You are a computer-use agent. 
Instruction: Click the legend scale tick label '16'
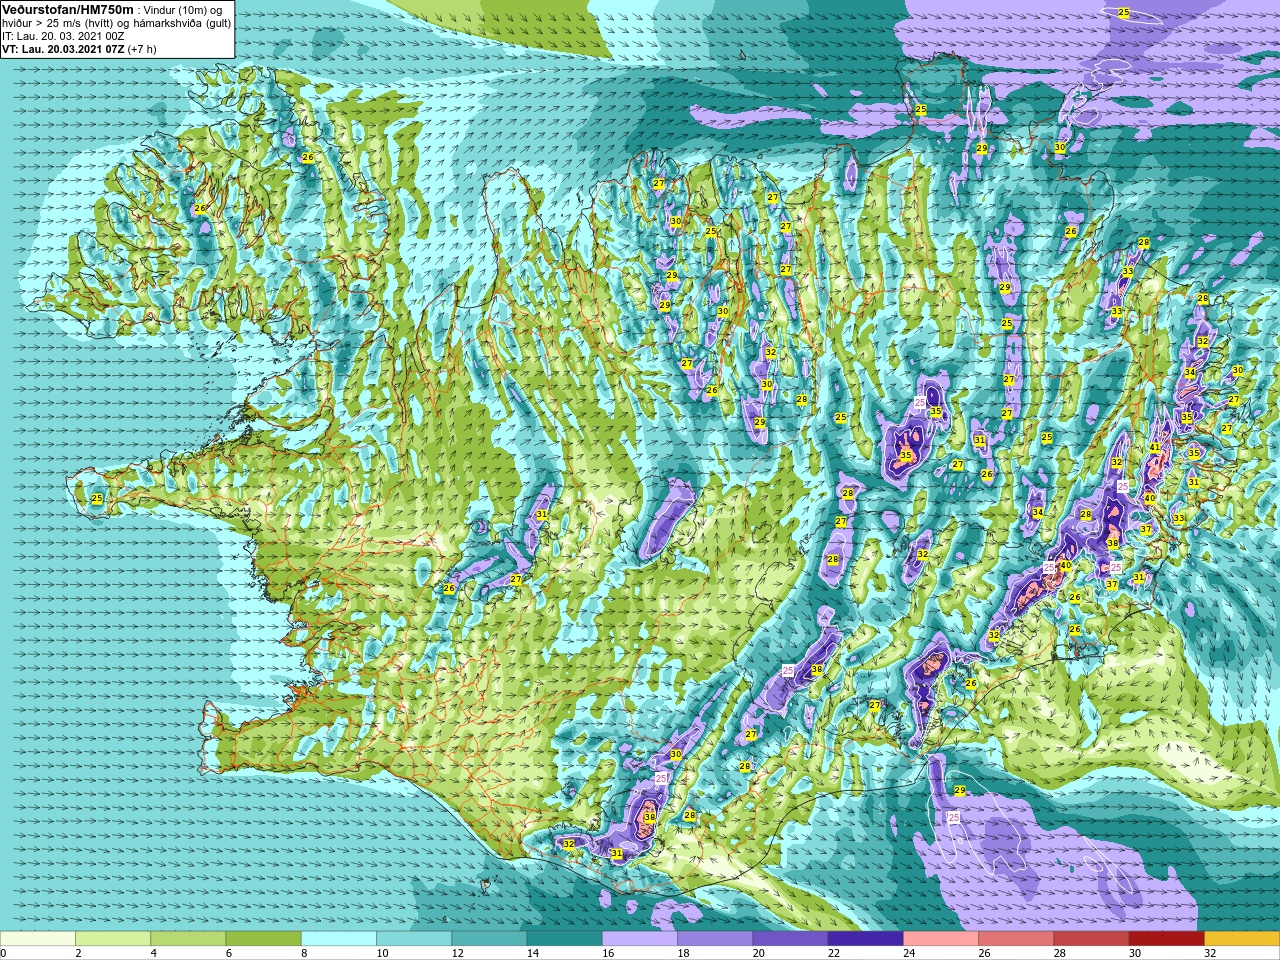pos(608,953)
